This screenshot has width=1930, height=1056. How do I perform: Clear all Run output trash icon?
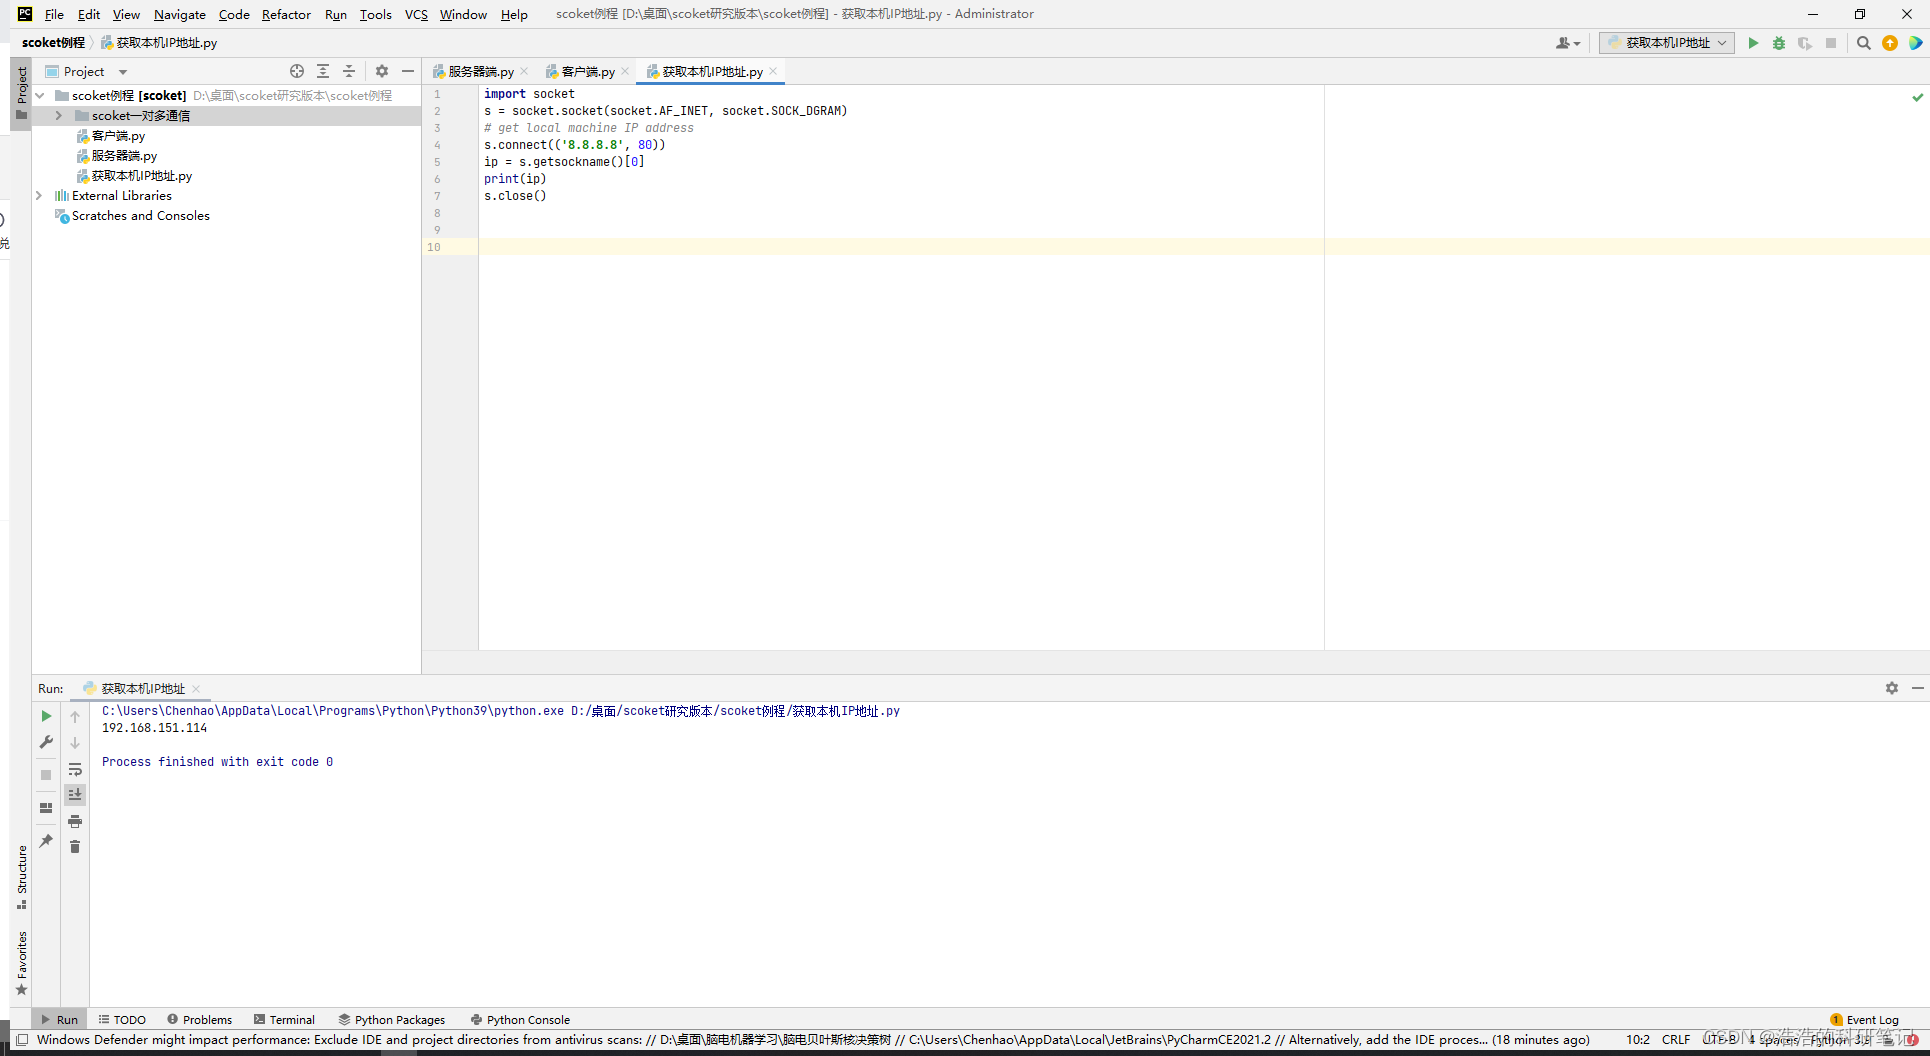pos(75,847)
